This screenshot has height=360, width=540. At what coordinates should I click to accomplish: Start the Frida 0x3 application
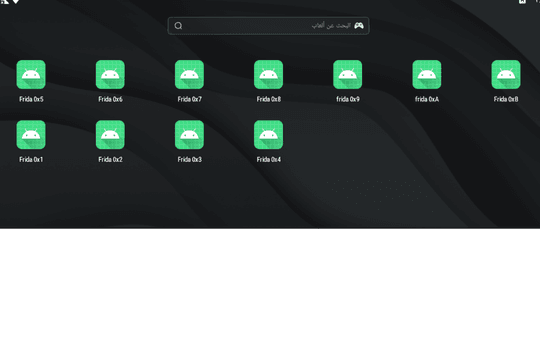tap(189, 135)
